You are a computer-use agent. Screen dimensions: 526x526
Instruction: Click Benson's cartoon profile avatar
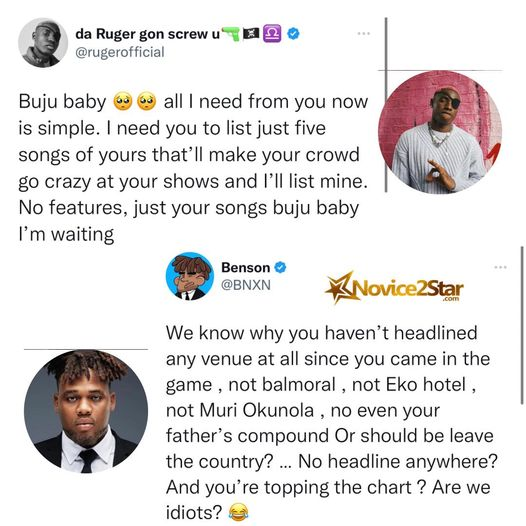(190, 276)
